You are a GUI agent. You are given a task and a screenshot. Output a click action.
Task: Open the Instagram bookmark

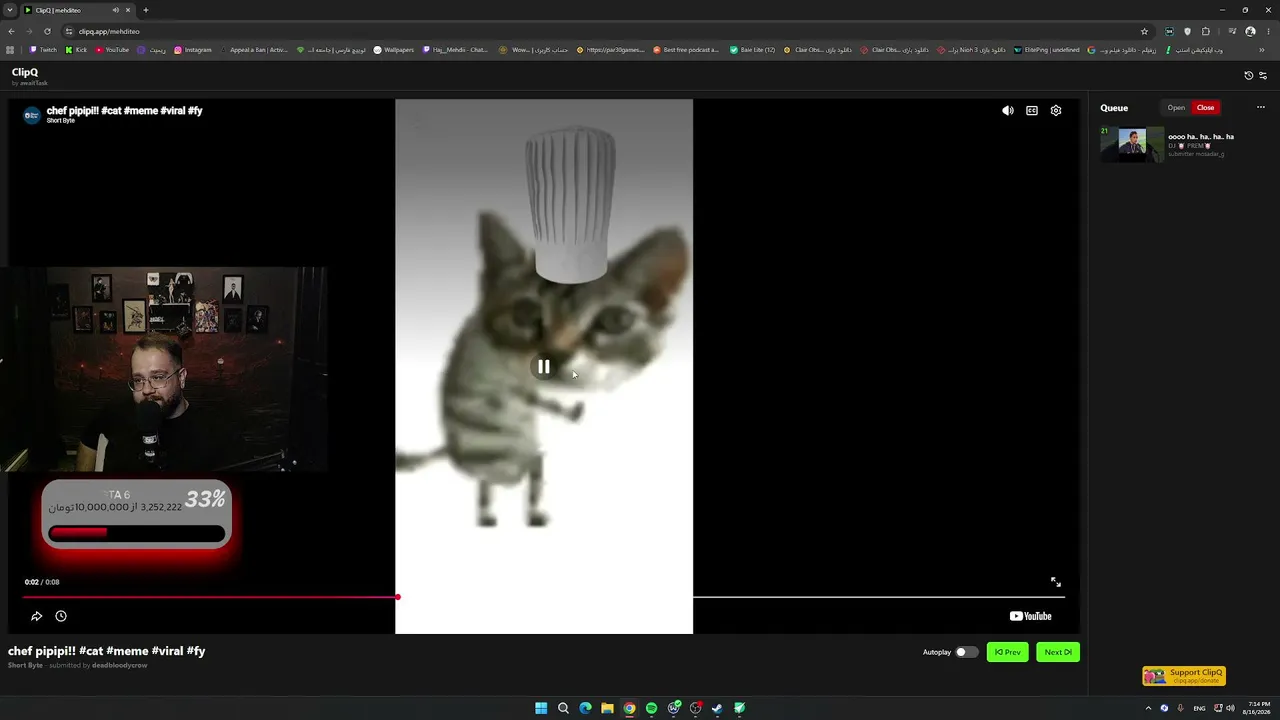(193, 50)
